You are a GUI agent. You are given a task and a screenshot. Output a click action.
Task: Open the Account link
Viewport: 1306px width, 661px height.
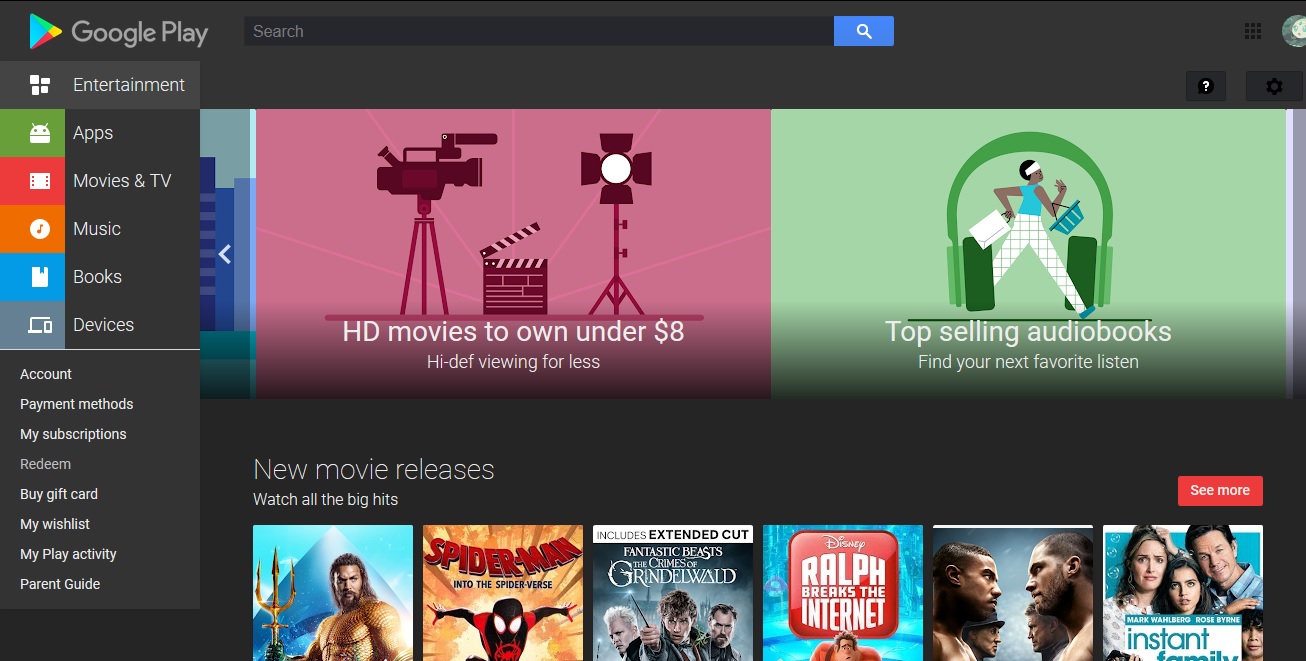point(46,374)
